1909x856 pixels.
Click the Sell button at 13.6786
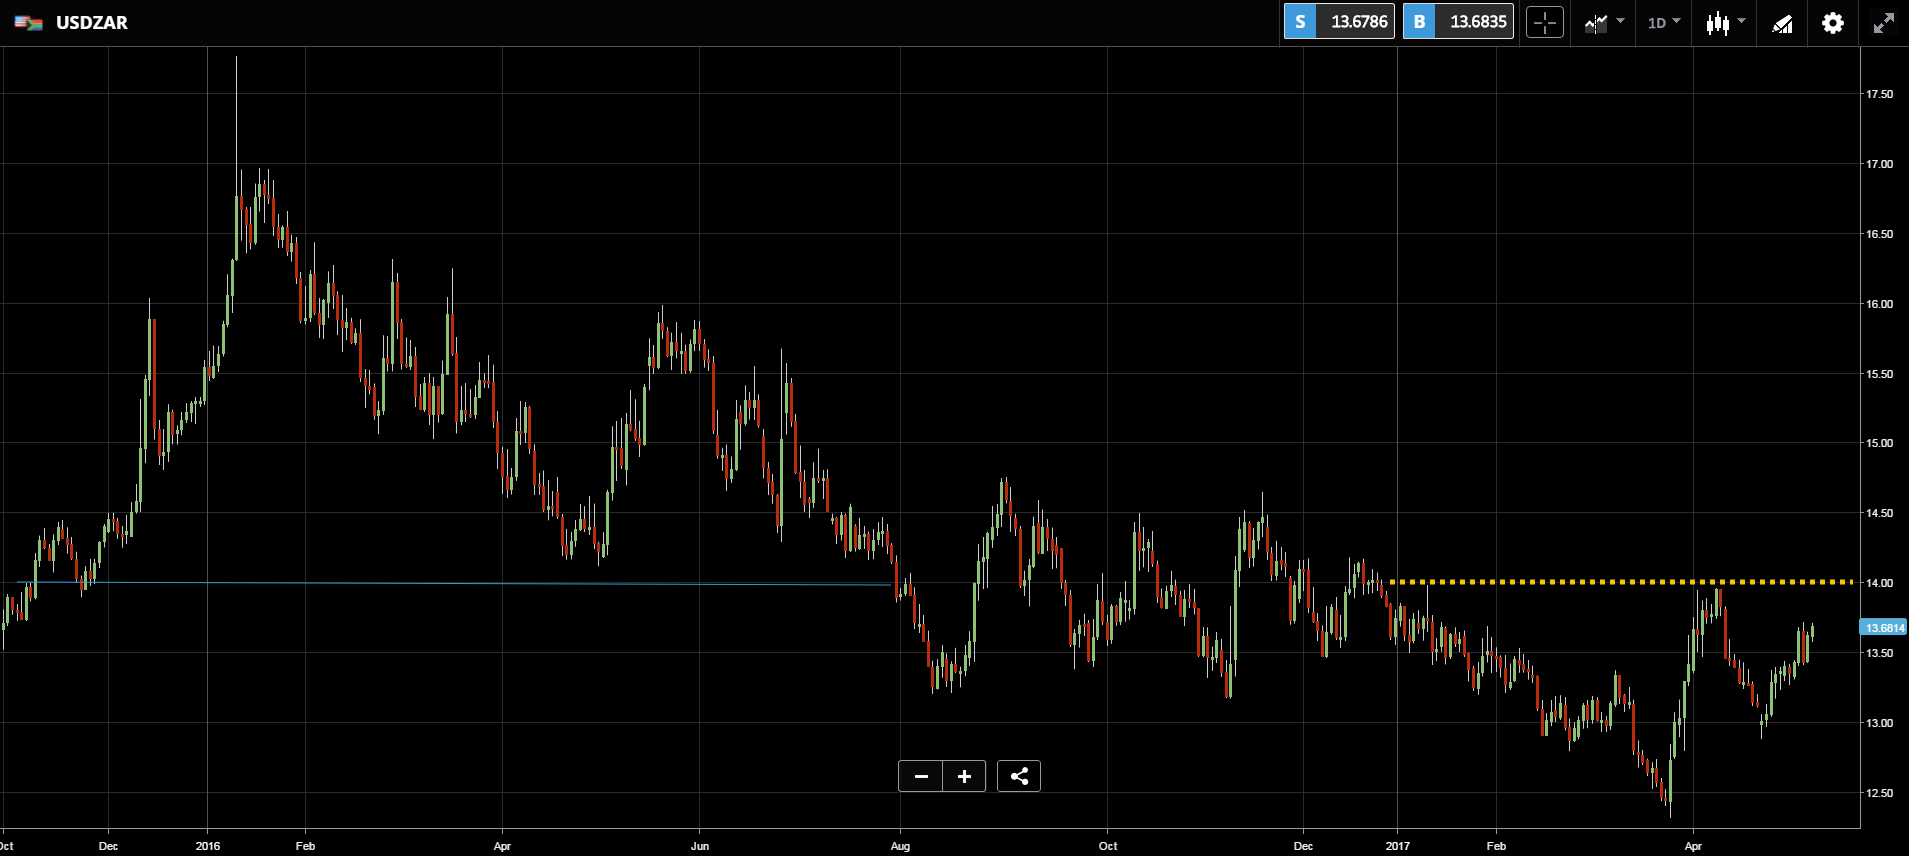(1339, 22)
